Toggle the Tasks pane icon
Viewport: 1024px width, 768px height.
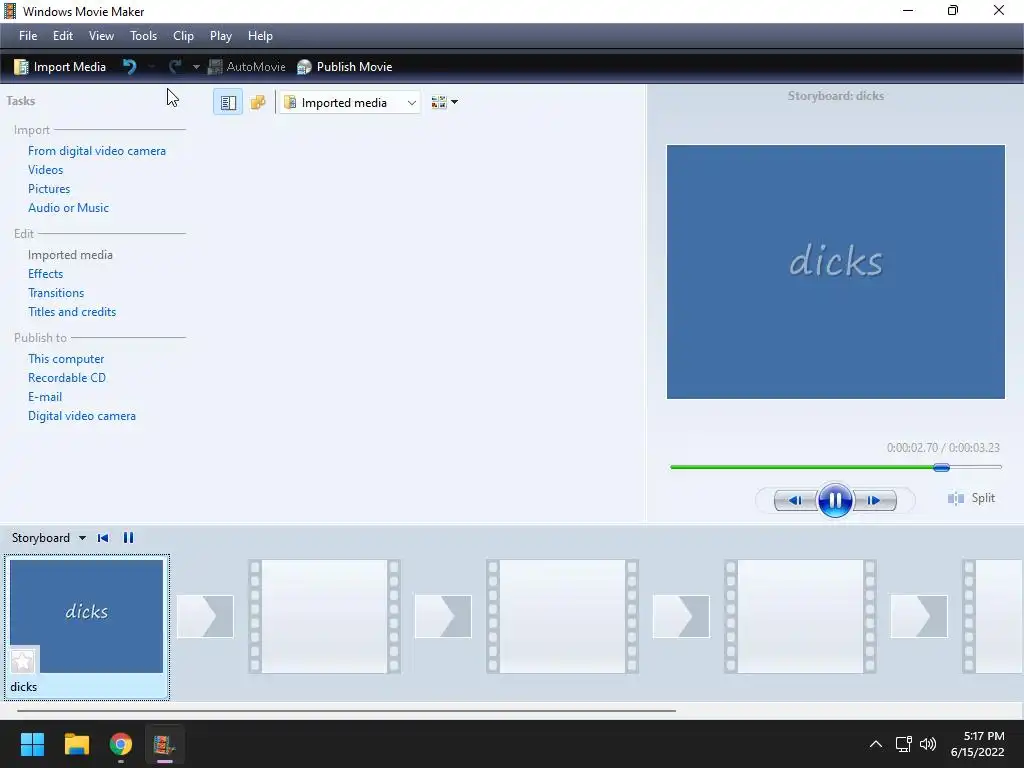pyautogui.click(x=228, y=103)
